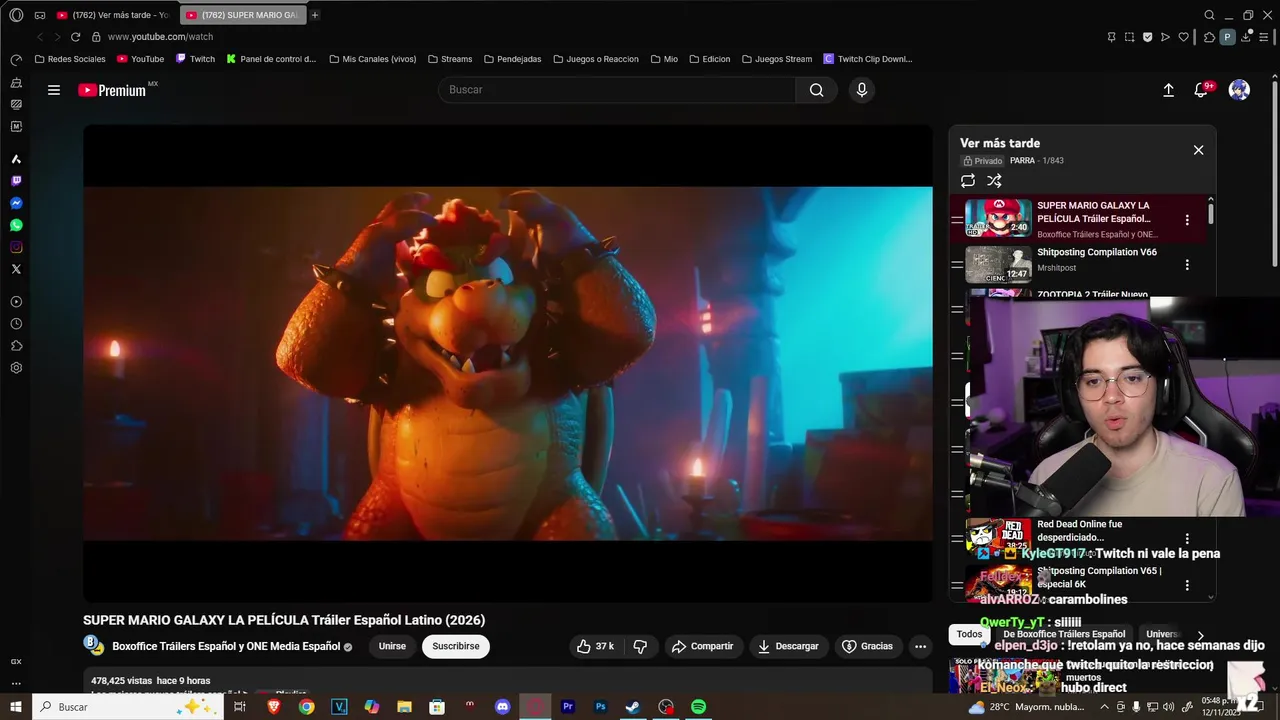Click the Unirse button
This screenshot has height=720, width=1280.
coord(392,646)
